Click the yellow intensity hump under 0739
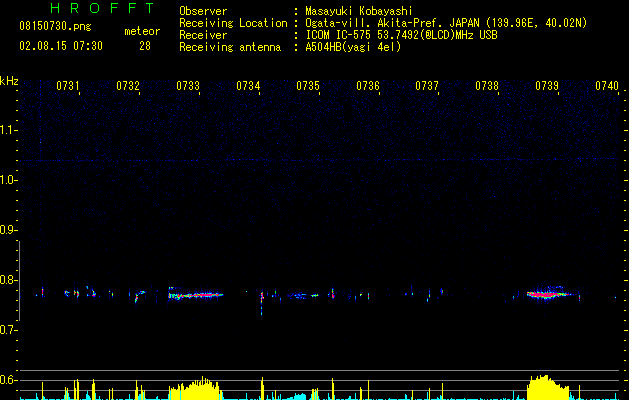The height and width of the screenshot is (400, 629). tap(548, 388)
